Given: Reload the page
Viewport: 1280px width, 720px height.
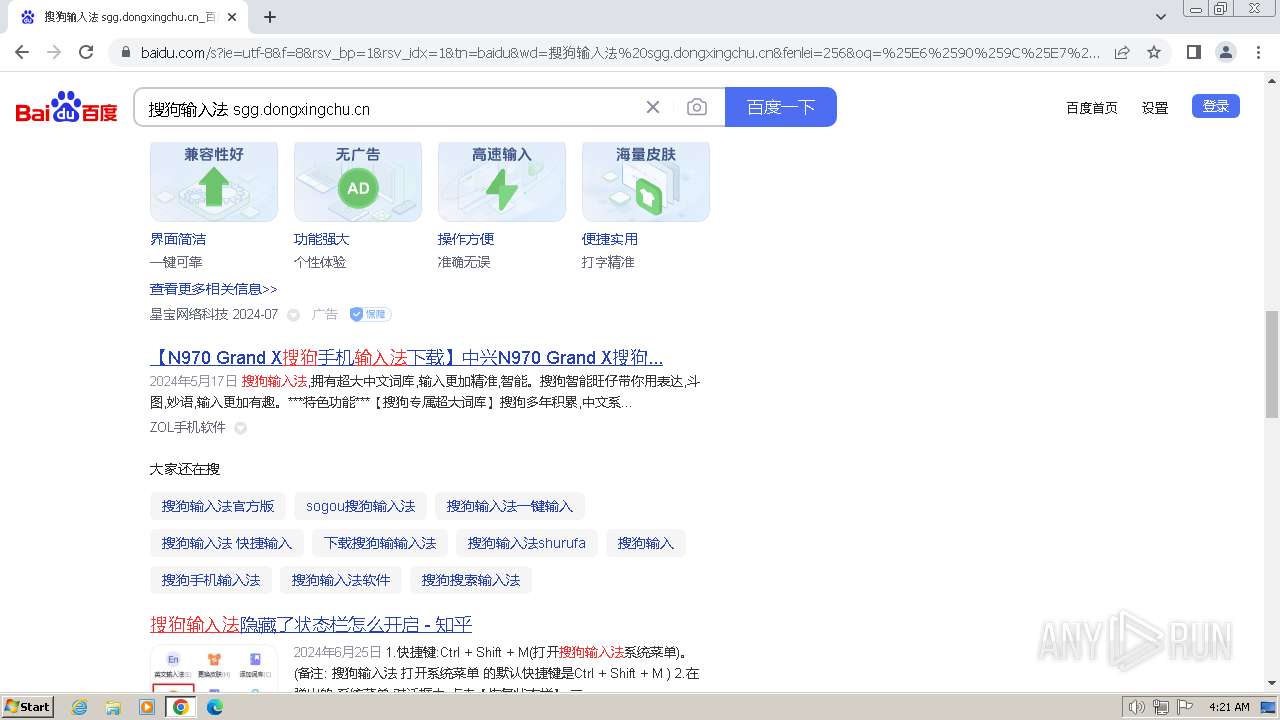Looking at the screenshot, I should click(x=86, y=52).
